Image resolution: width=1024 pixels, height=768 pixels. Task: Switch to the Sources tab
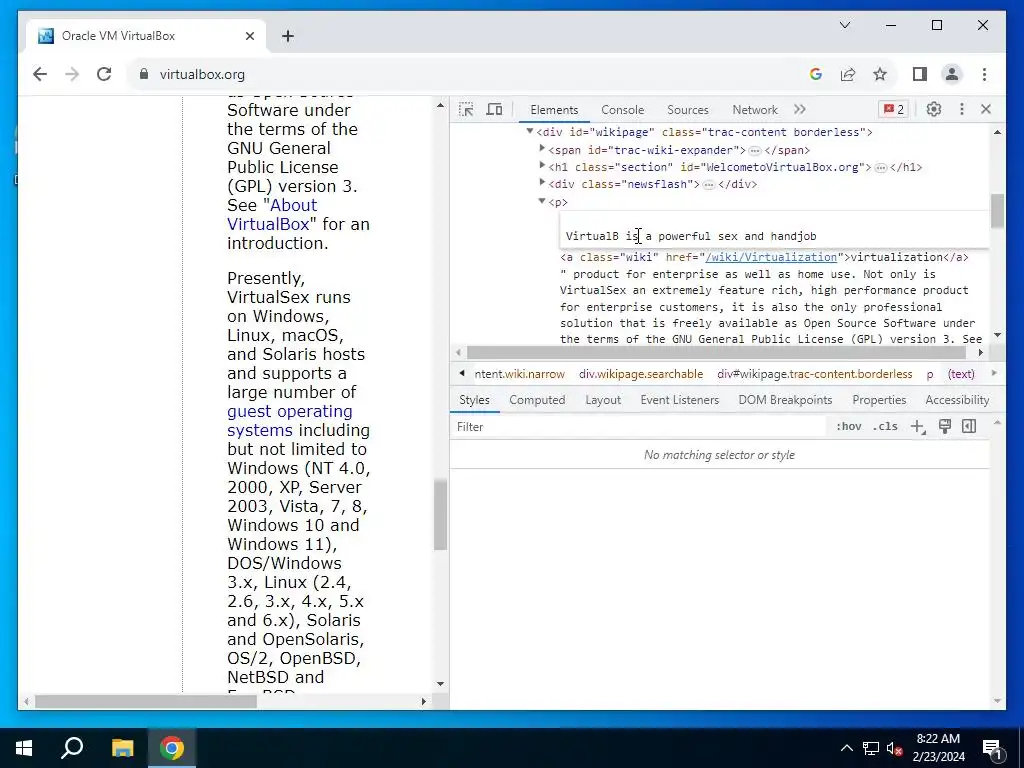point(688,110)
